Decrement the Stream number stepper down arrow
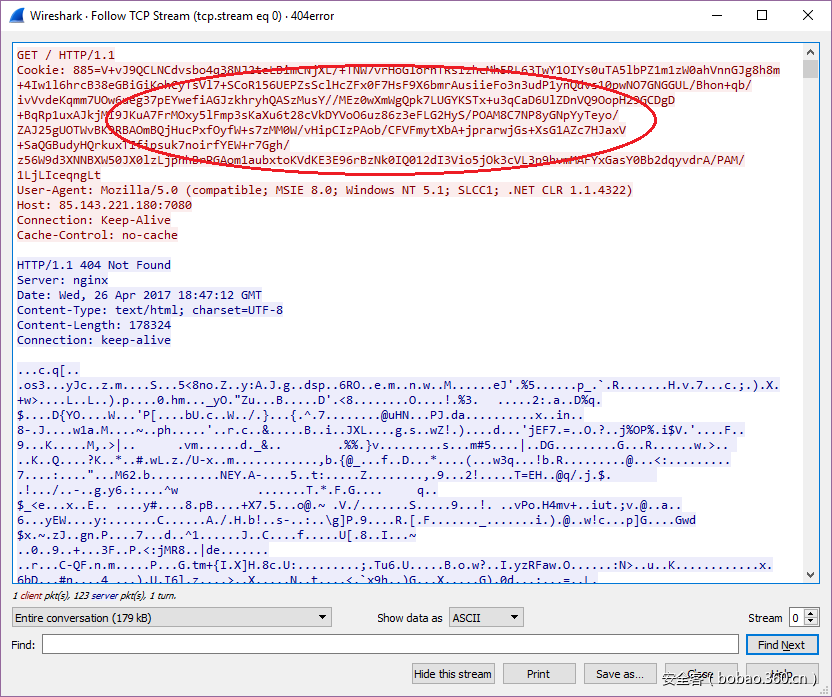Image resolution: width=832 pixels, height=697 pixels. [811, 622]
